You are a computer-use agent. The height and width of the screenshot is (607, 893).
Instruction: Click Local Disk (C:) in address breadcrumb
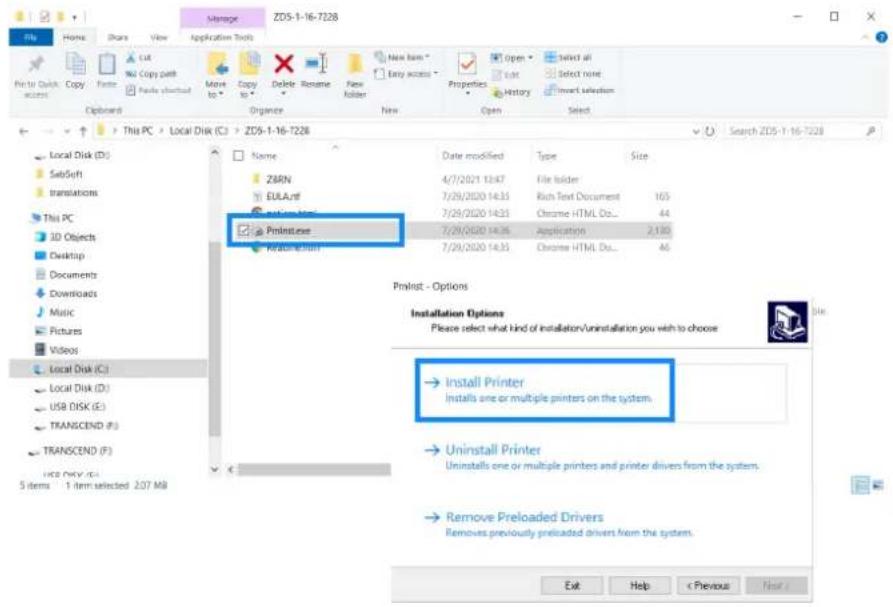pyautogui.click(x=198, y=130)
